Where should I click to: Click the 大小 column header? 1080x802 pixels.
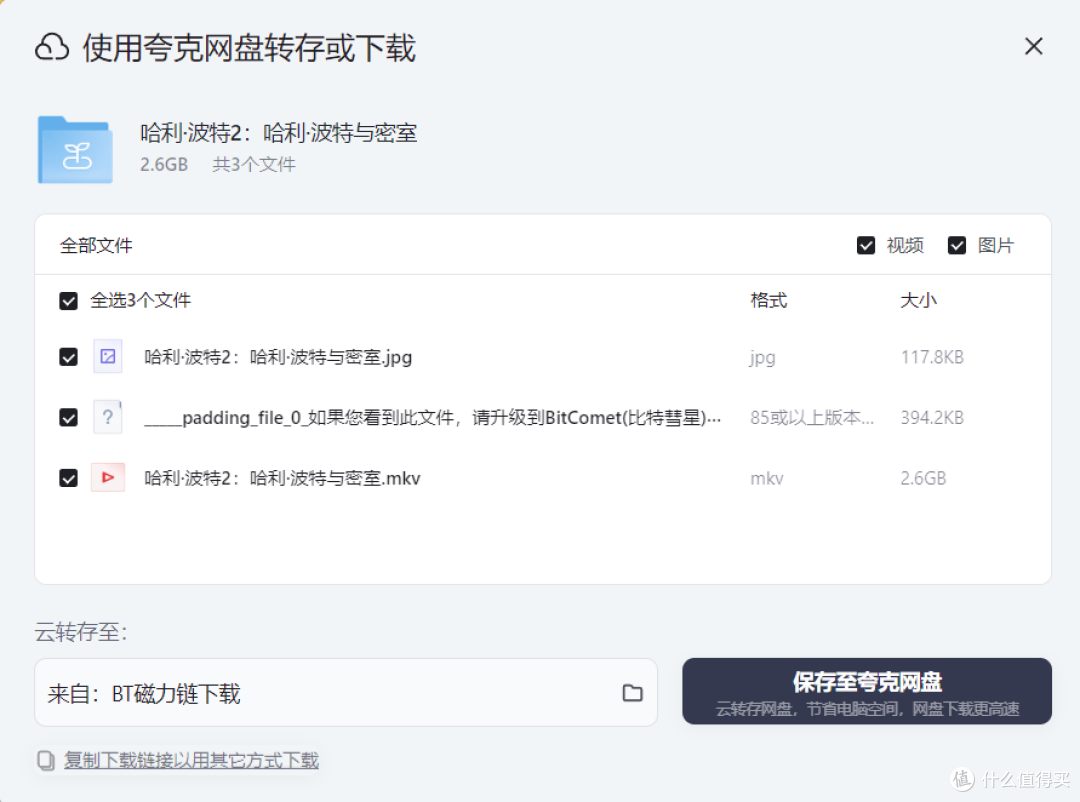point(919,300)
